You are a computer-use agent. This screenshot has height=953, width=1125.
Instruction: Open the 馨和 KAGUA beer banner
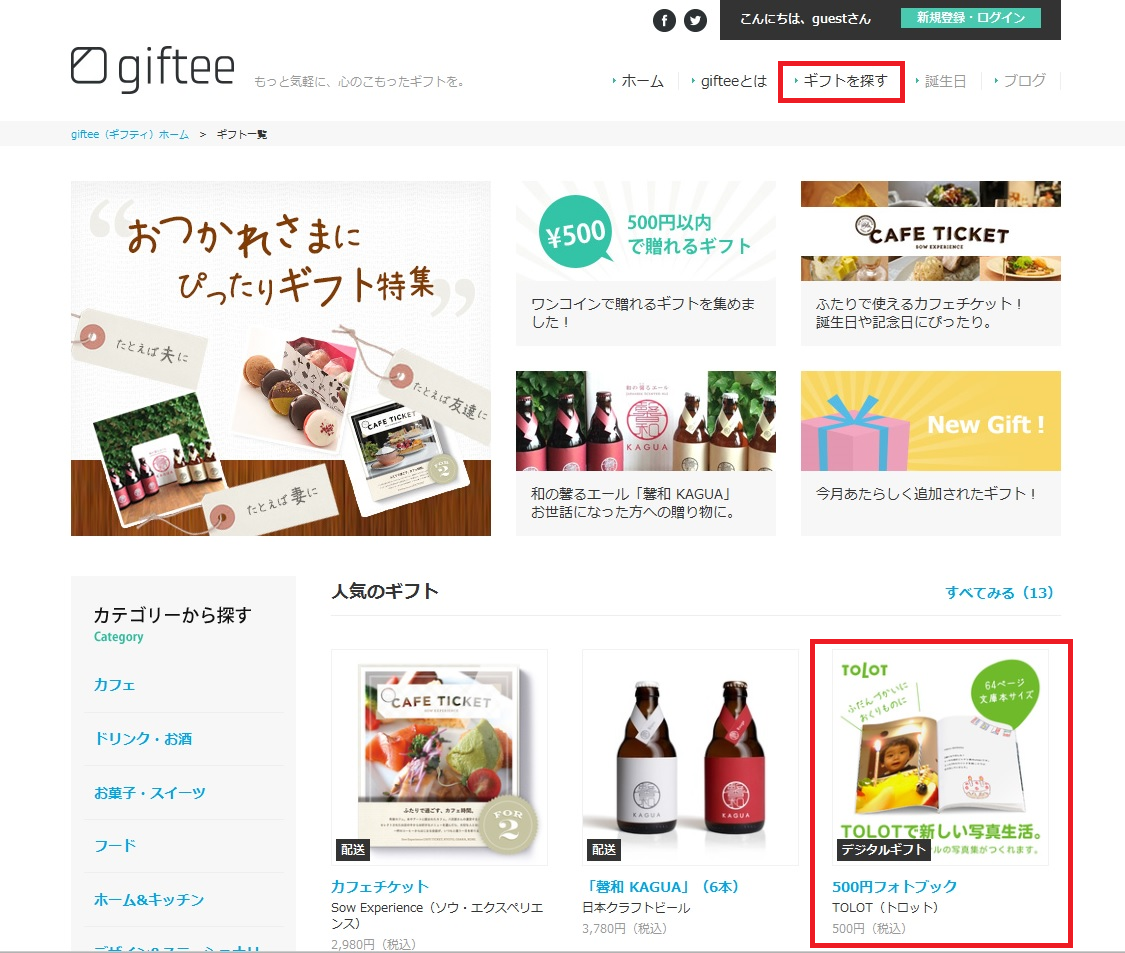[646, 421]
